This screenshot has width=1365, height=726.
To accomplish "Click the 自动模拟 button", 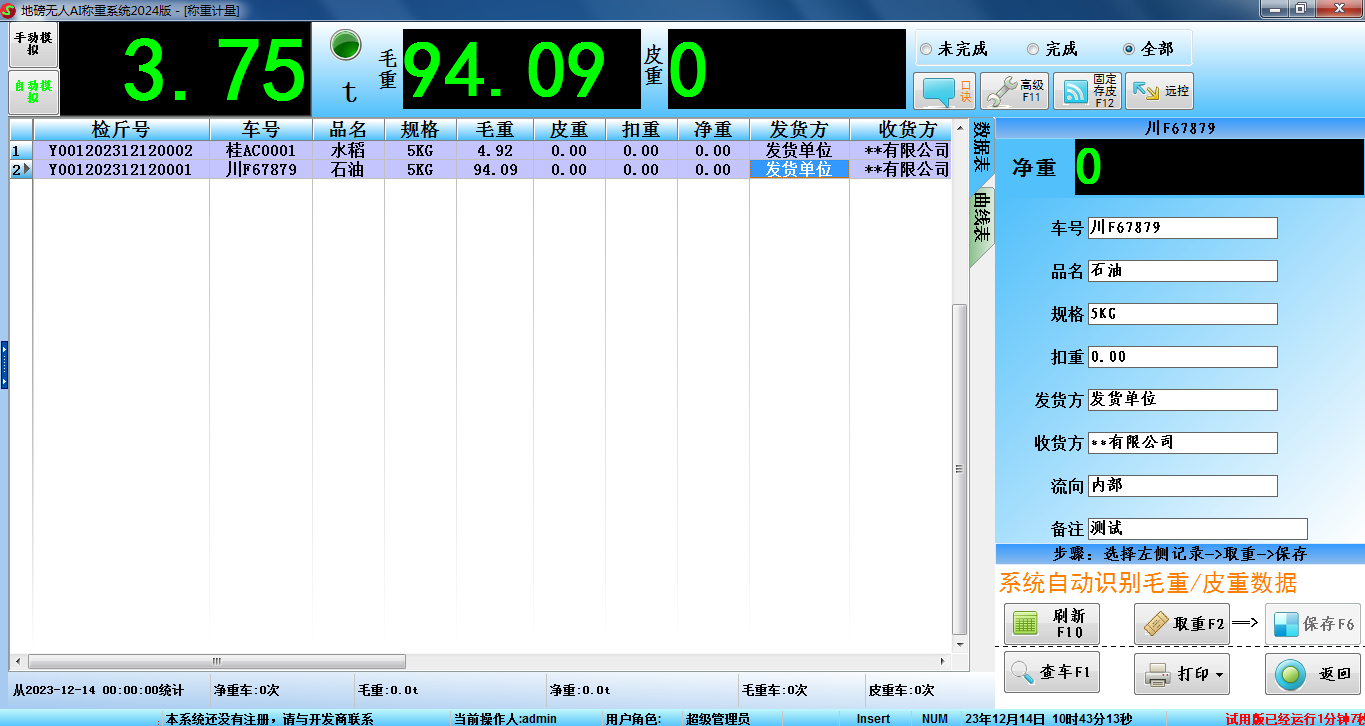I will click(34, 91).
